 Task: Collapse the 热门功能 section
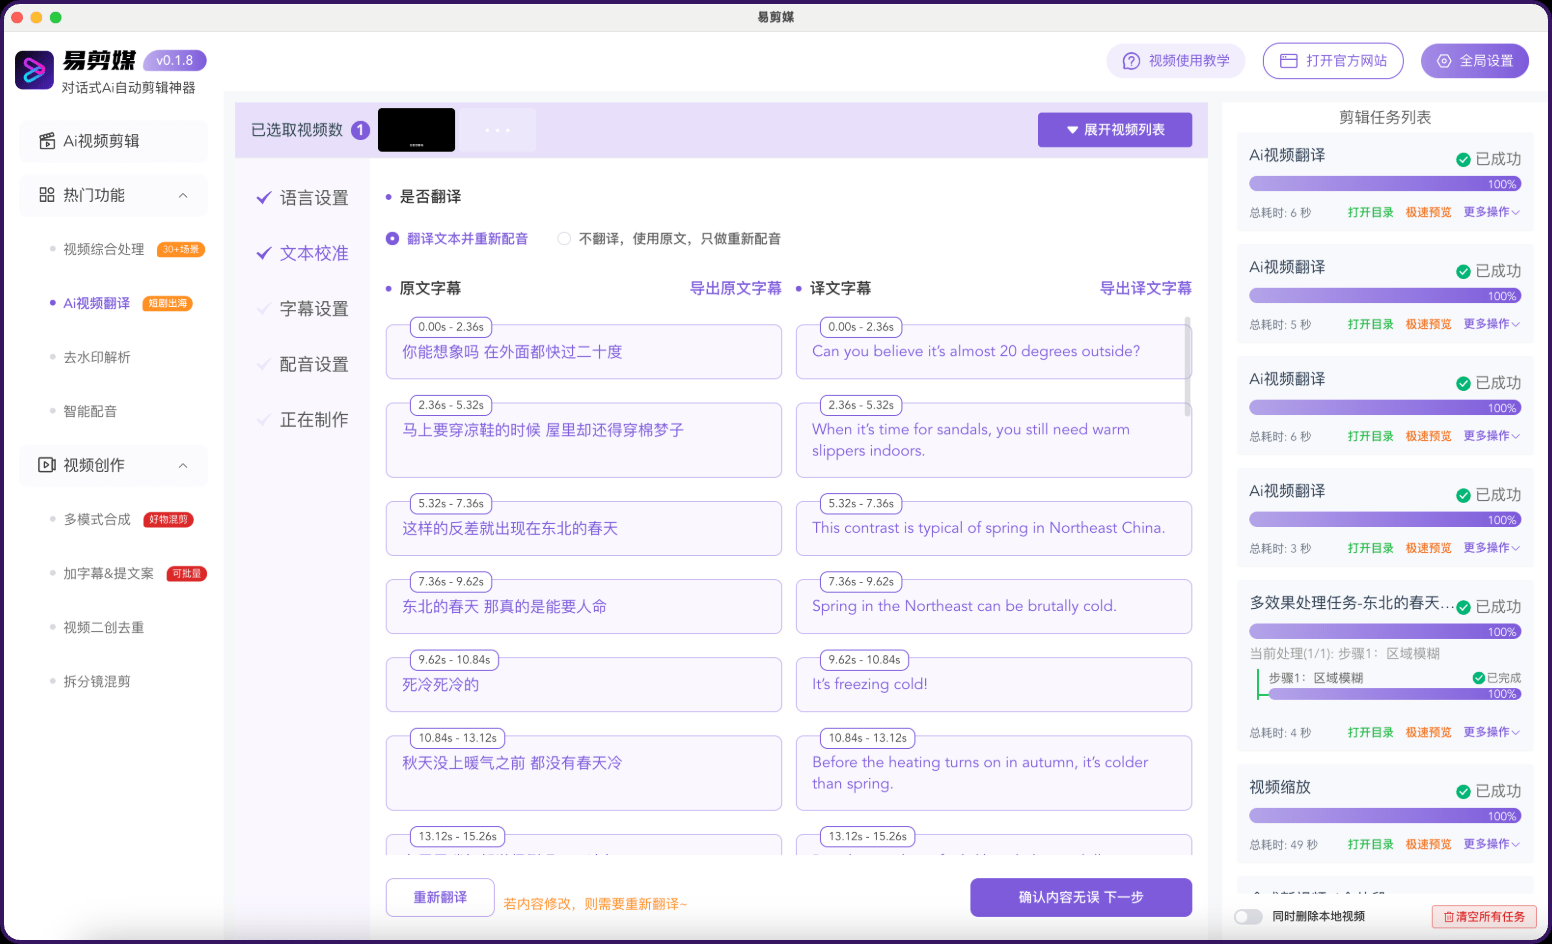[183, 195]
